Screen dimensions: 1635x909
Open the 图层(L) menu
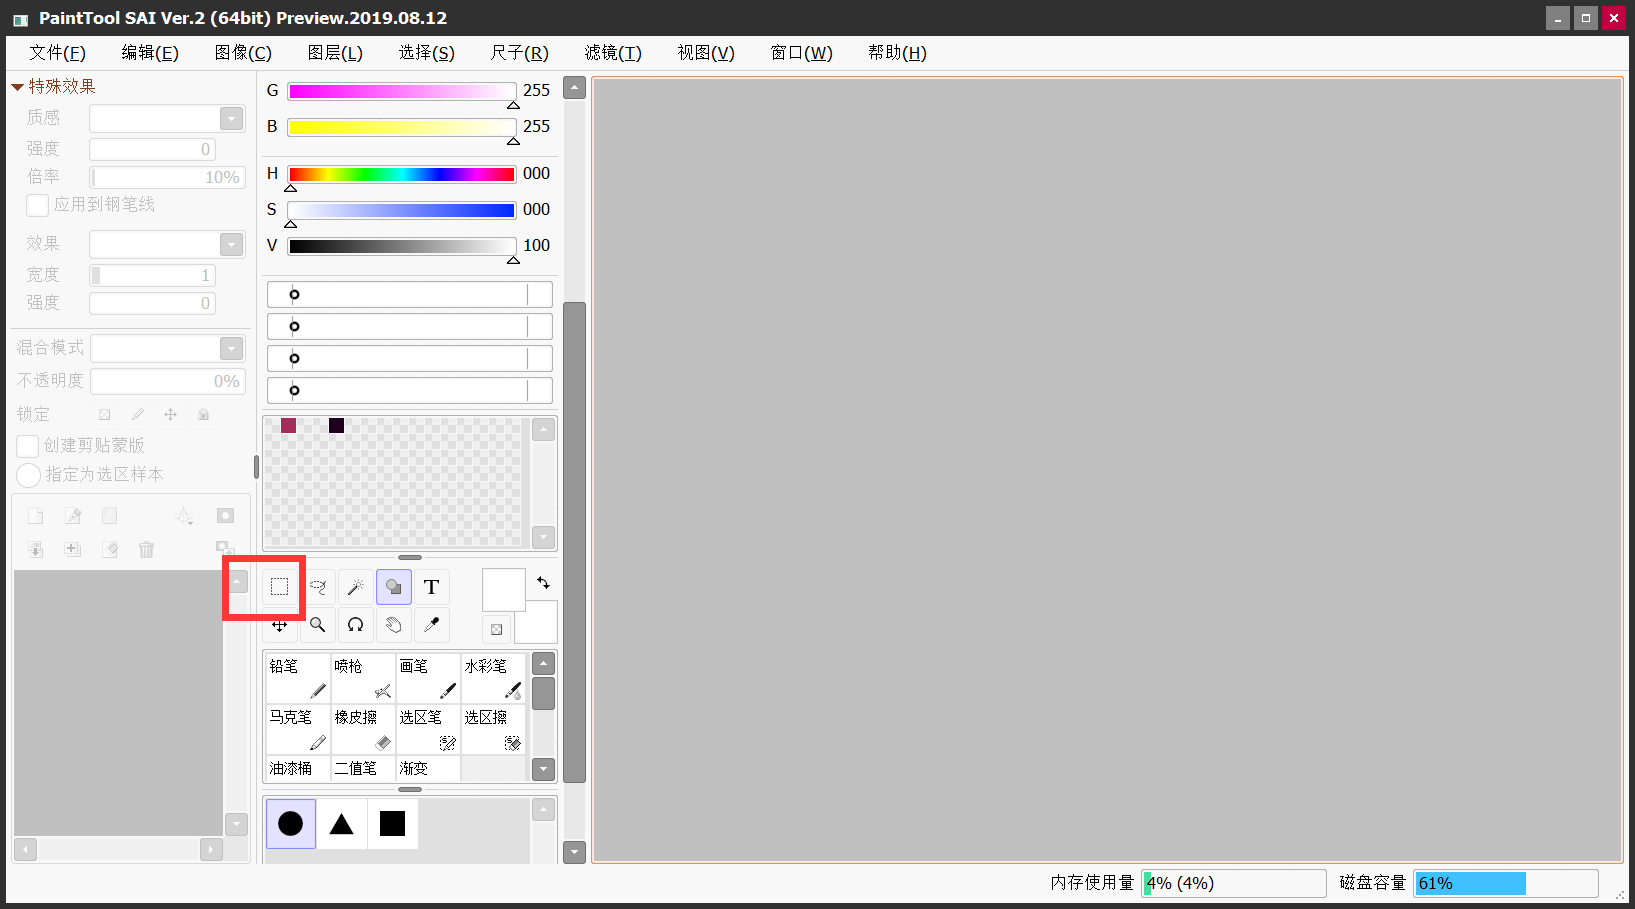pyautogui.click(x=335, y=53)
